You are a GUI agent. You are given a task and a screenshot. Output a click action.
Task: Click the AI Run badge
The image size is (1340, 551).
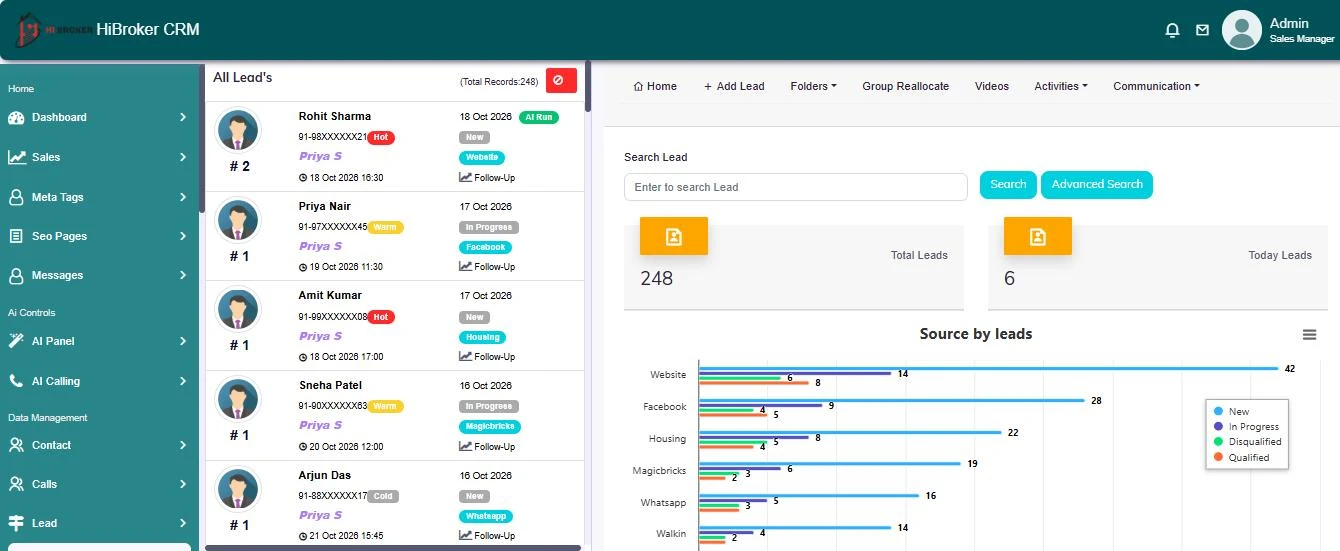click(x=539, y=117)
